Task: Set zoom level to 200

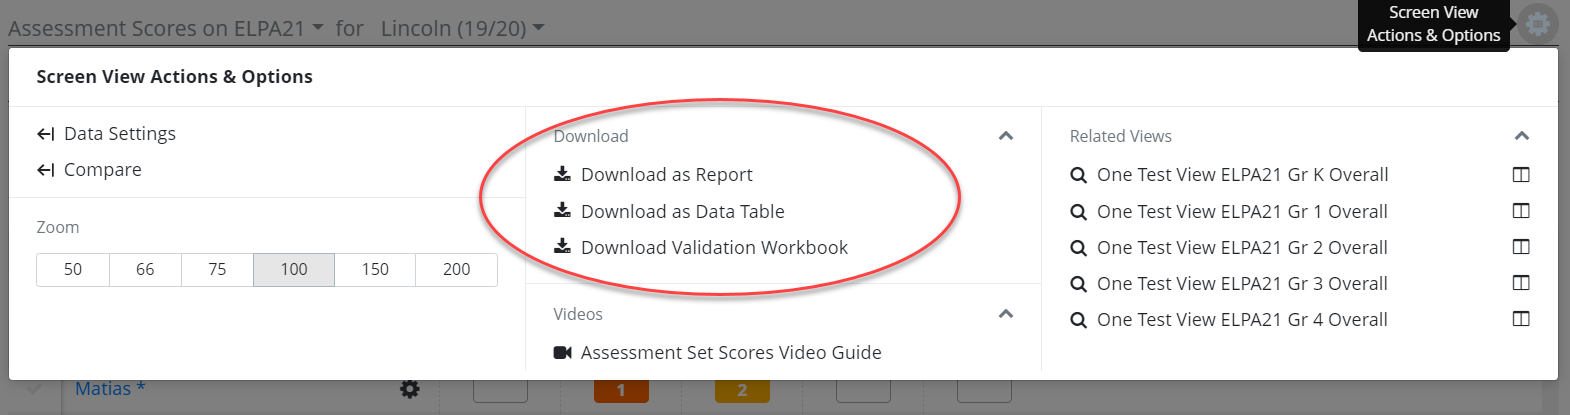Action: point(456,269)
